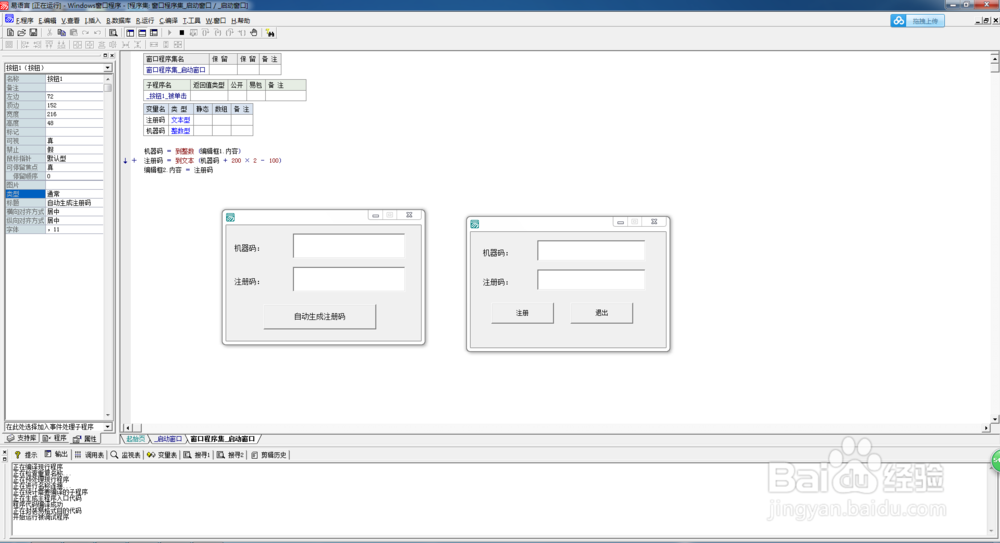
Task: Open the 搜寻2 tab
Action: click(230, 455)
